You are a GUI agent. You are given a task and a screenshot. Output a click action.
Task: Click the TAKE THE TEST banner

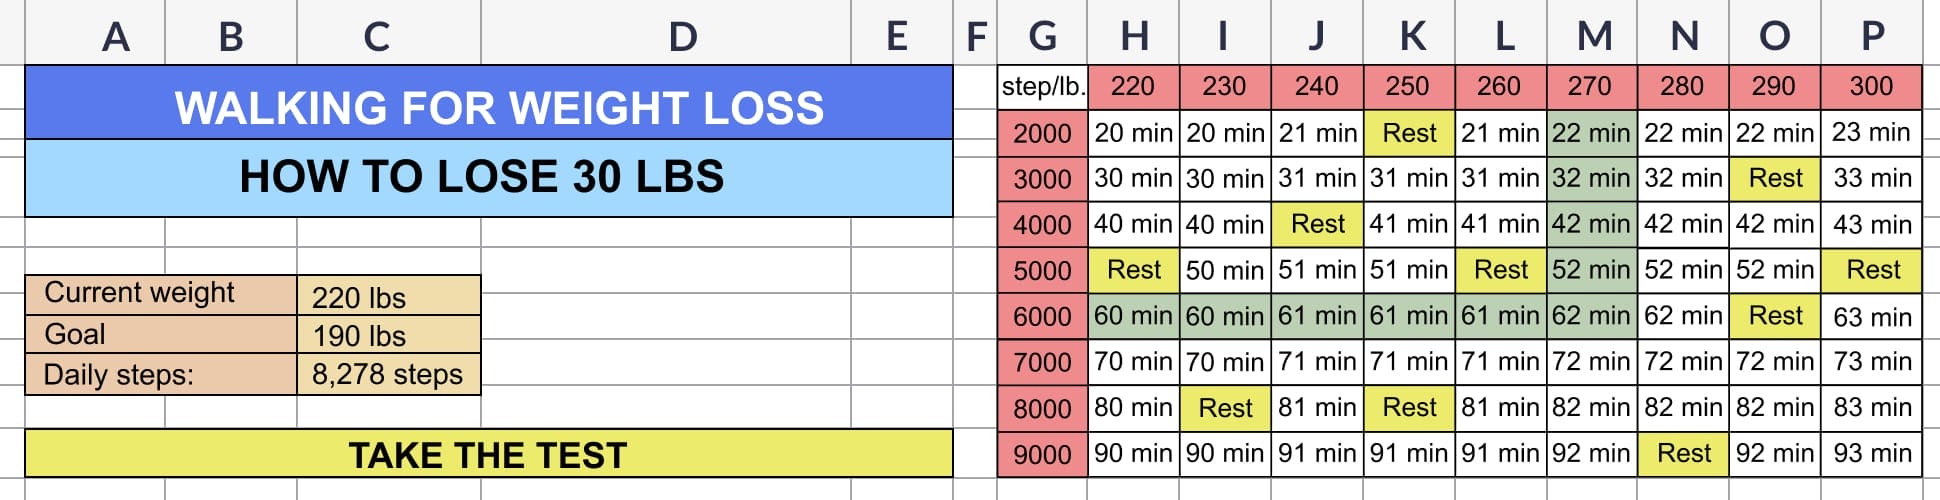pyautogui.click(x=488, y=454)
